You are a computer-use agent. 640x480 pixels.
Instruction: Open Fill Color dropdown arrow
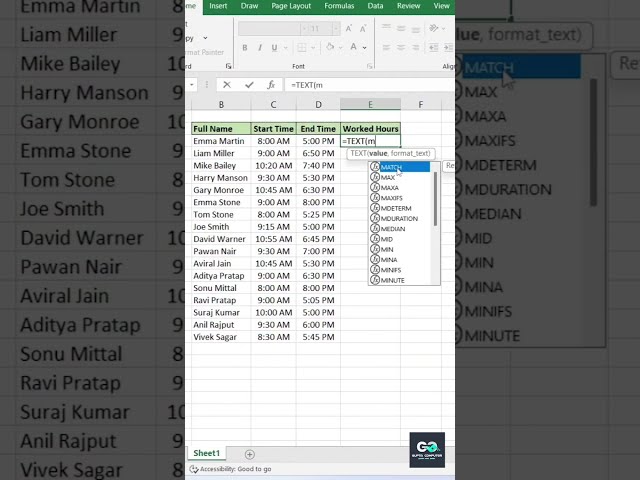(340, 48)
